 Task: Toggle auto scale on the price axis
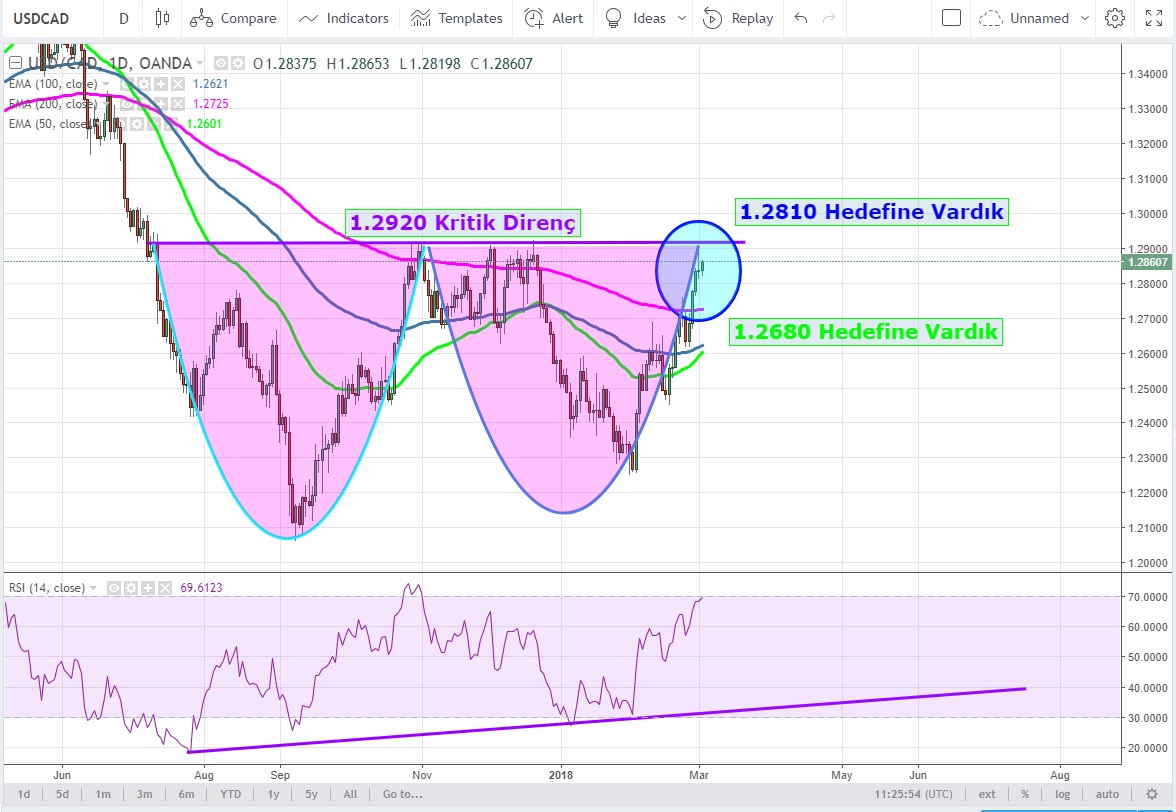(1107, 794)
